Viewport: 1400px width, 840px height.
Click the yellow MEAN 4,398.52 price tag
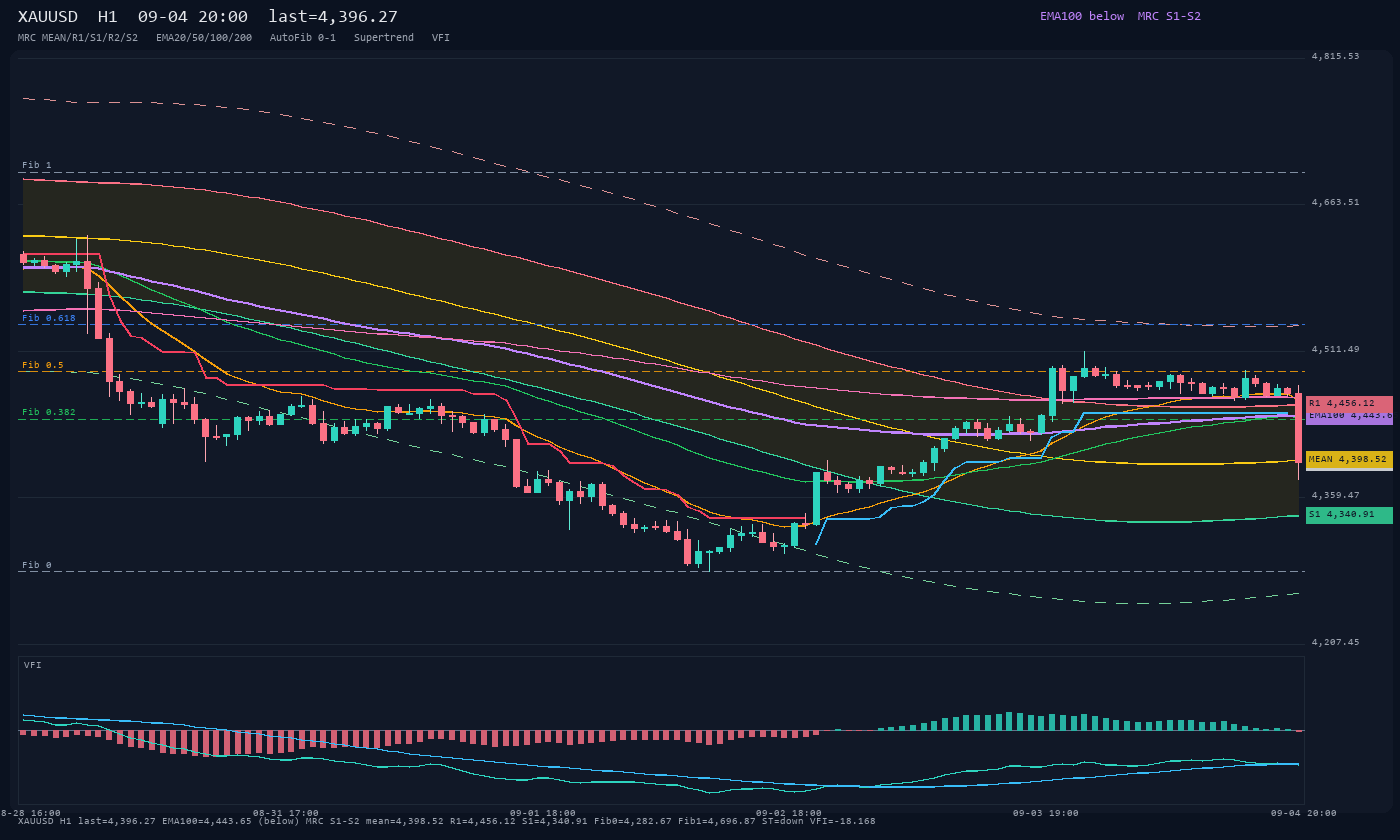[1349, 460]
